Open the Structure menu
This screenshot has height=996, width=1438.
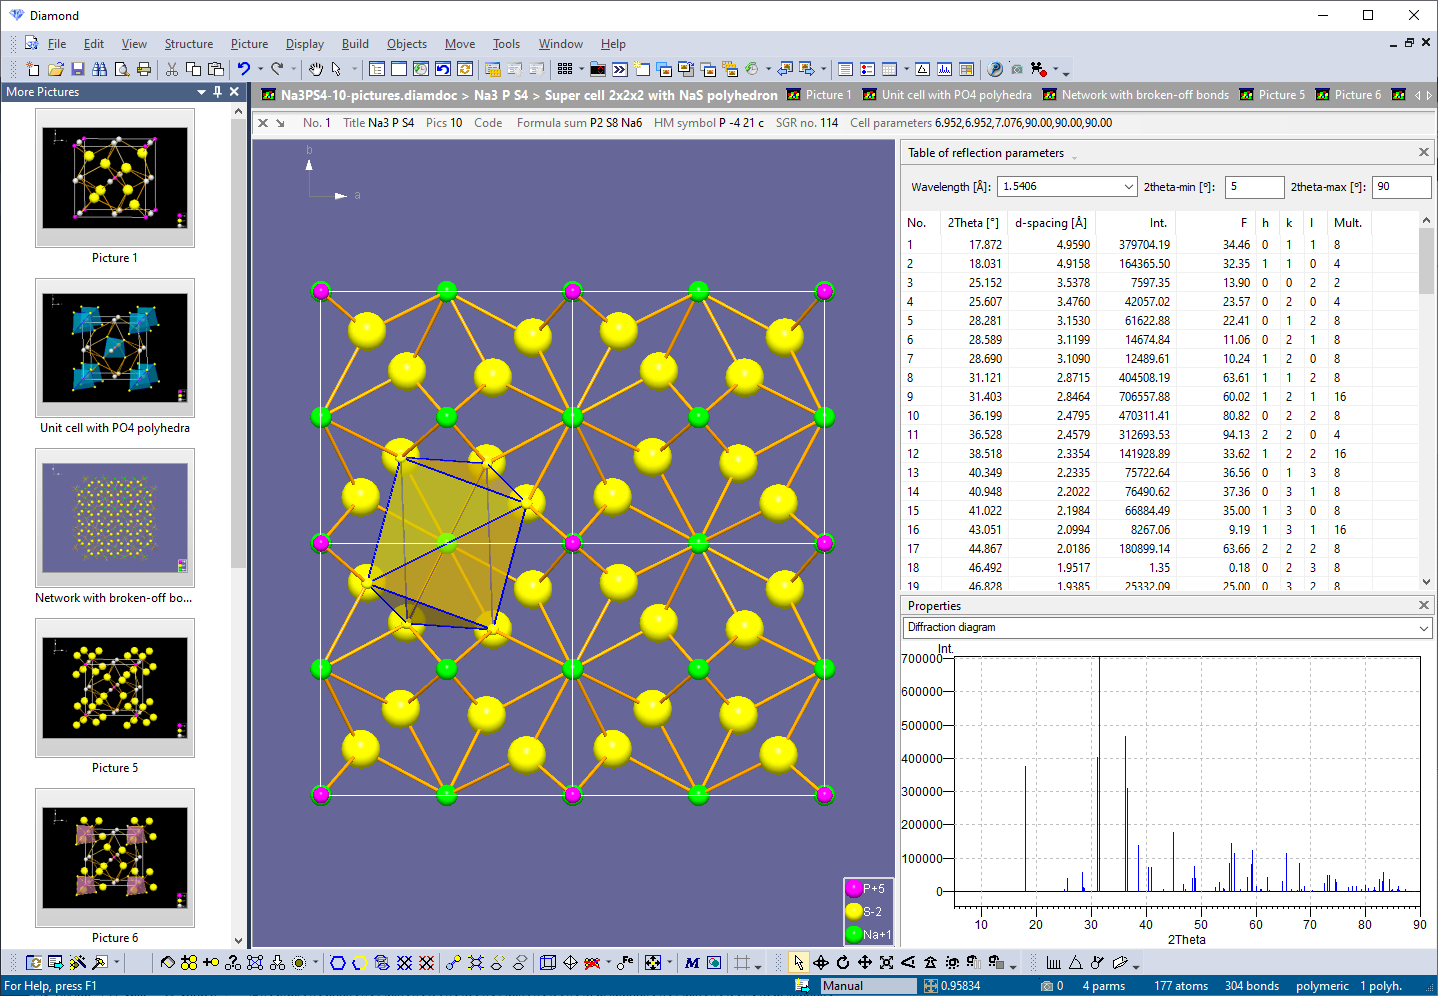(189, 44)
